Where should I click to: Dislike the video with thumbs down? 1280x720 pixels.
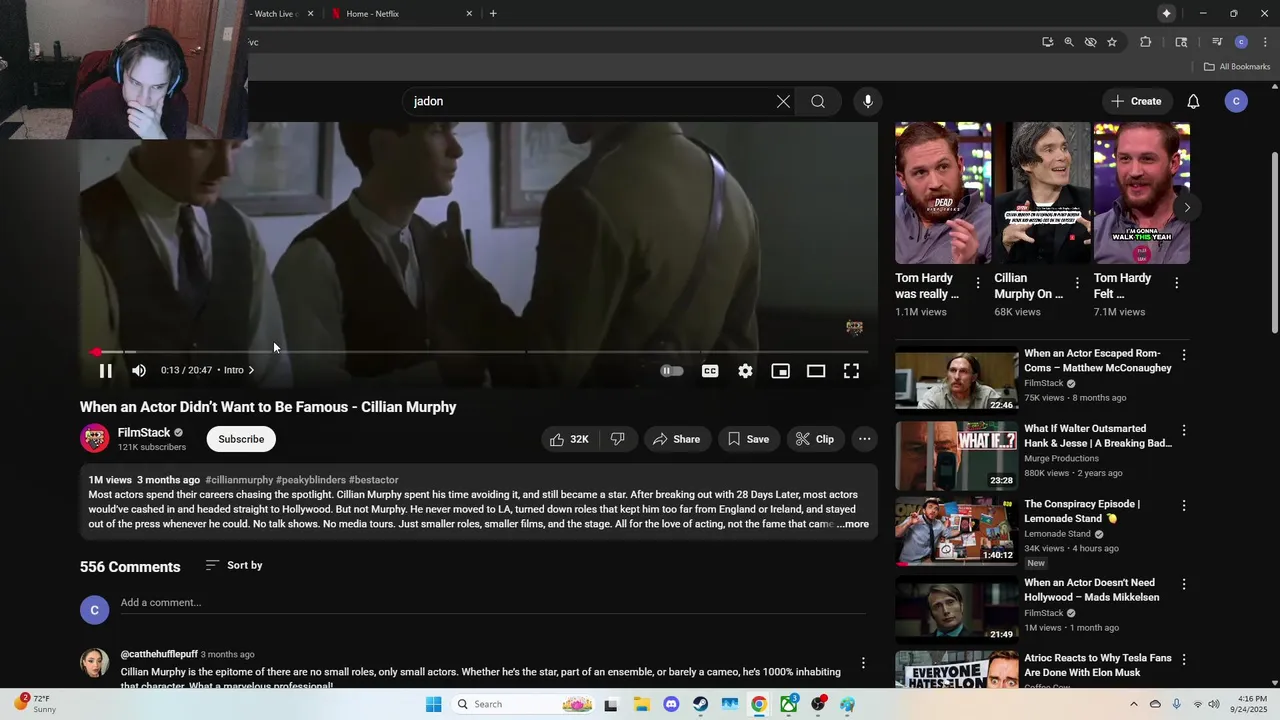coord(618,439)
